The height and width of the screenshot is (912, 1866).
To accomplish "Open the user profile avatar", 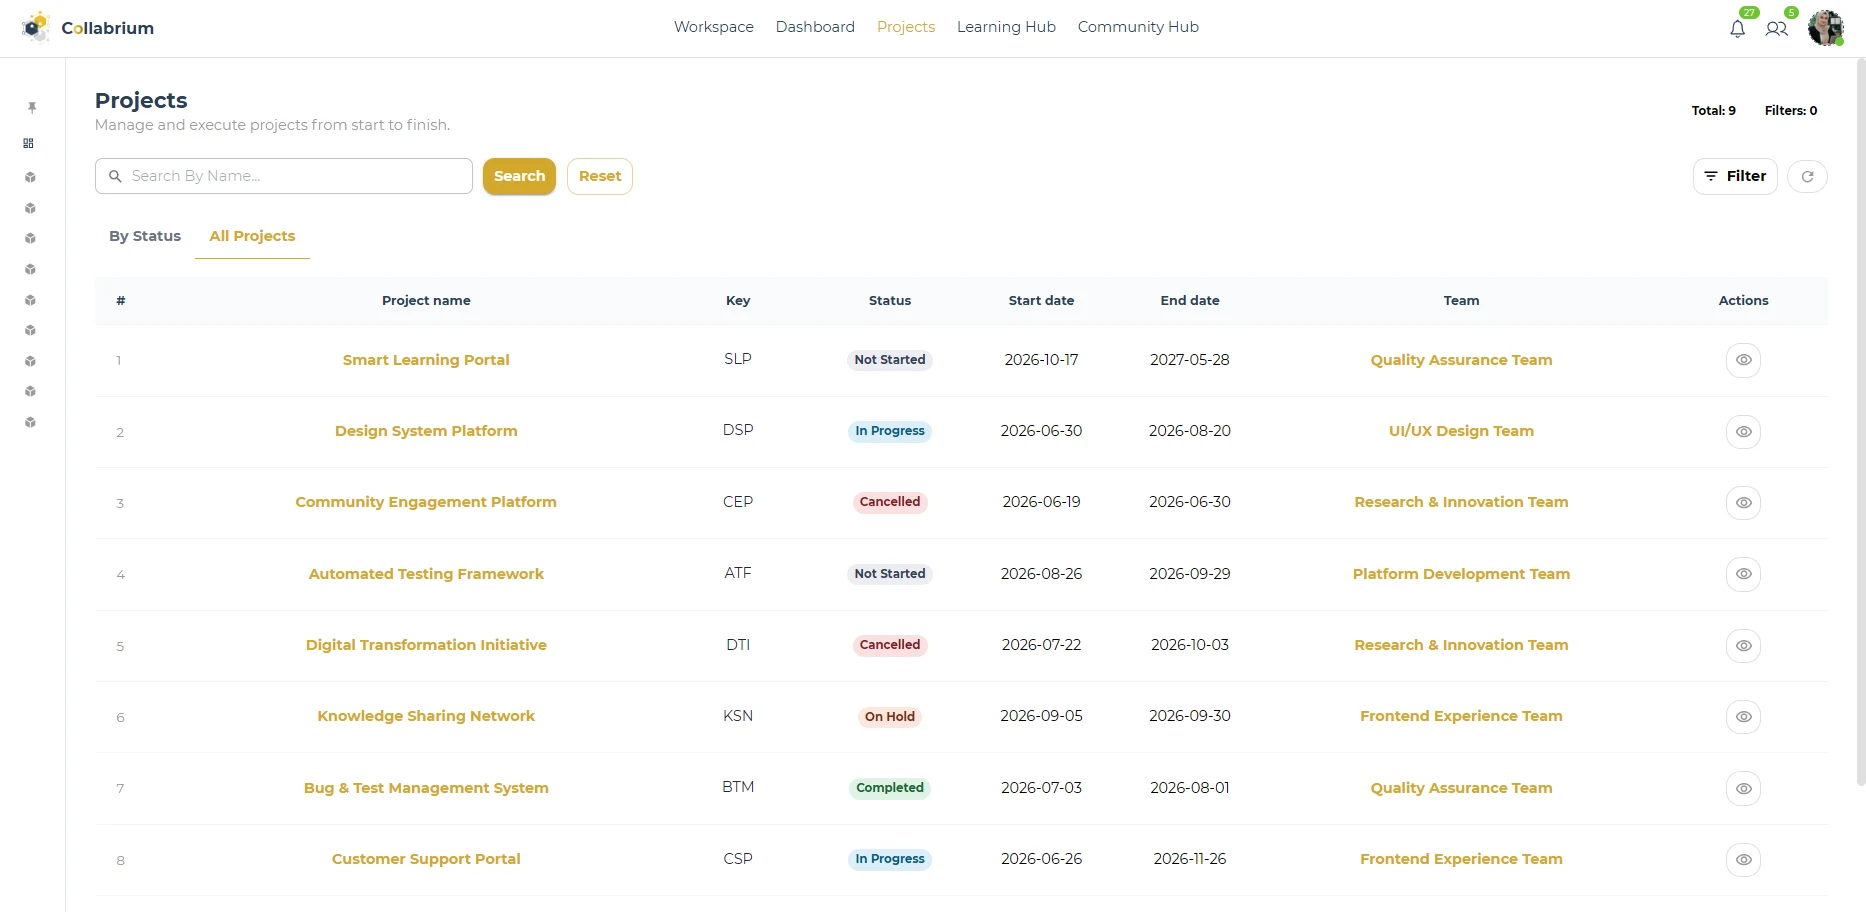I will pos(1826,28).
